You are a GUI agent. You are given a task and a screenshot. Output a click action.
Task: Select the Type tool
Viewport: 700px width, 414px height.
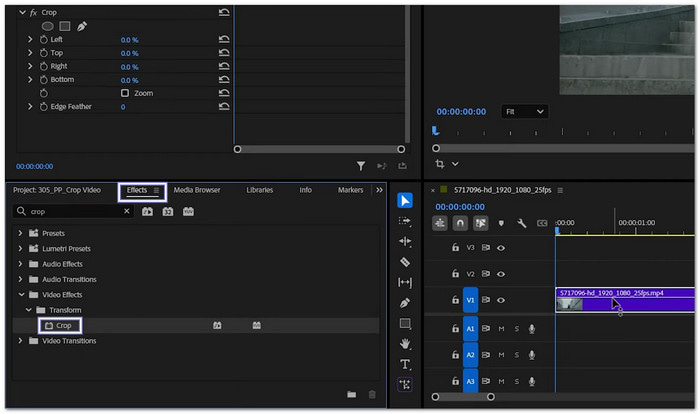pos(405,364)
